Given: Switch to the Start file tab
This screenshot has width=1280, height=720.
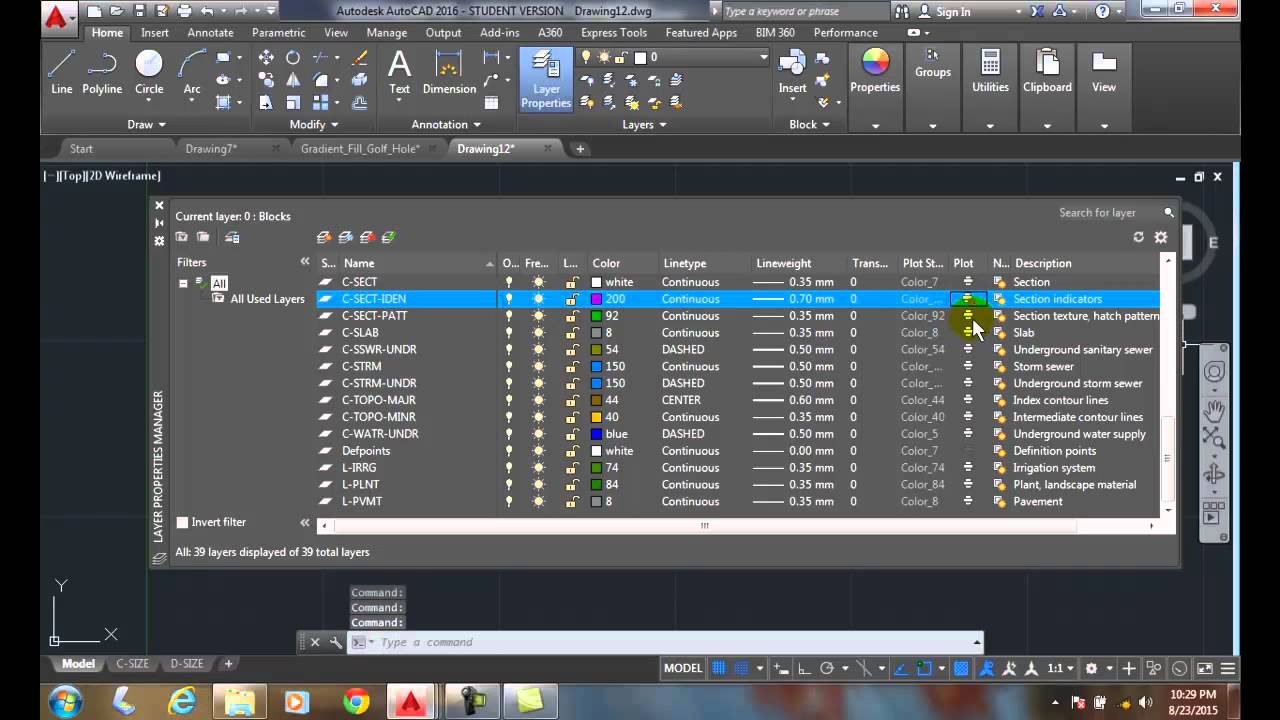Looking at the screenshot, I should (81, 148).
